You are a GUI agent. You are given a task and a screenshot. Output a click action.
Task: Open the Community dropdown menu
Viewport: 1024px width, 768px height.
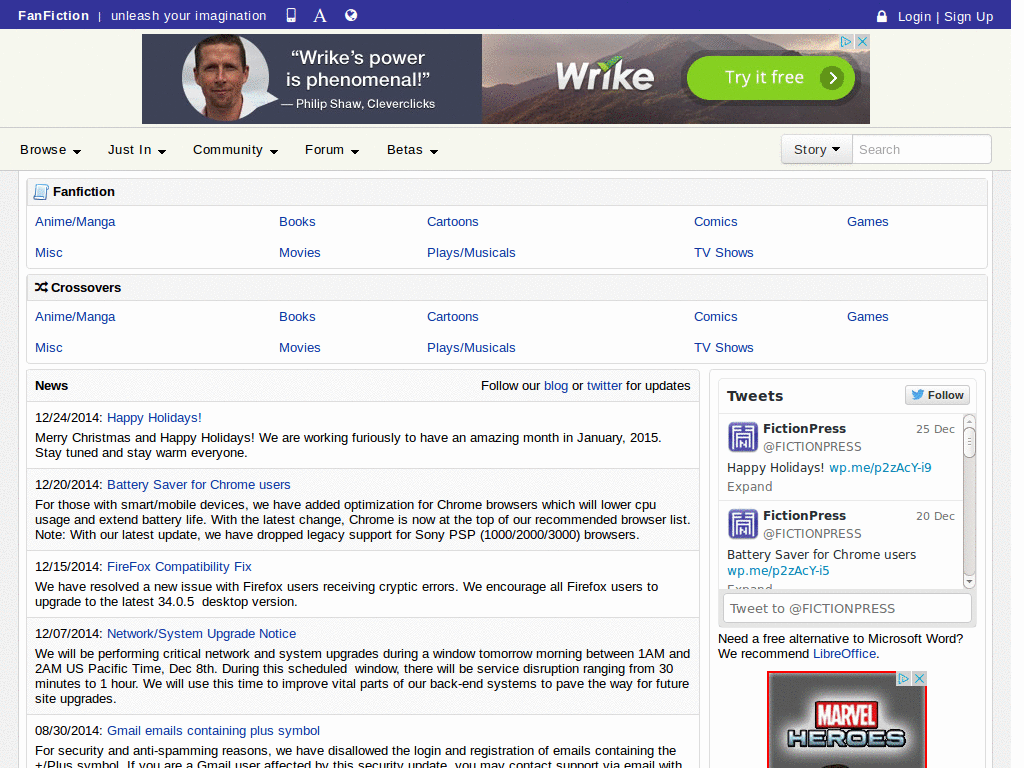235,150
